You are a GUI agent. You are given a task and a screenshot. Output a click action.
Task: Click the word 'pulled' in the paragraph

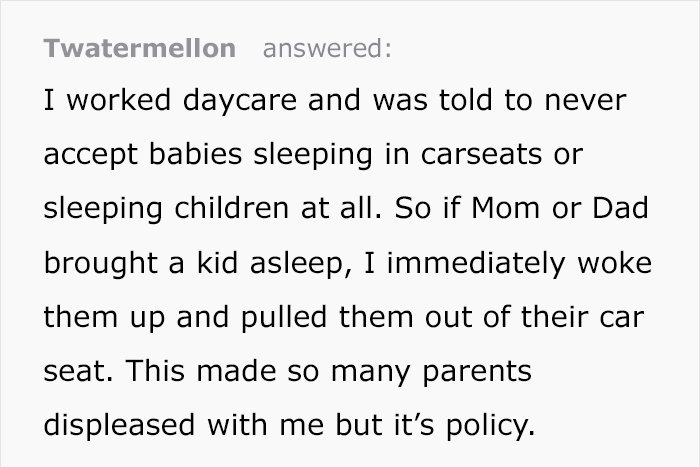[284, 317]
